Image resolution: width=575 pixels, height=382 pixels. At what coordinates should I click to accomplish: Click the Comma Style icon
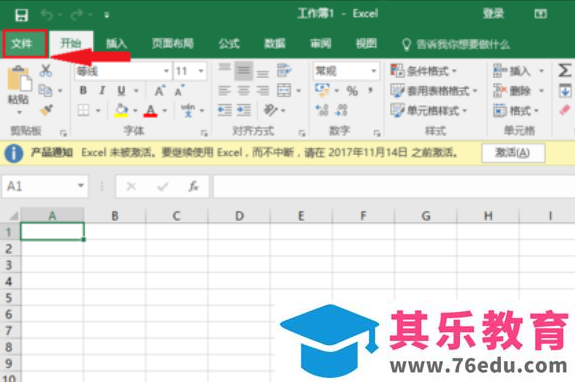point(371,91)
